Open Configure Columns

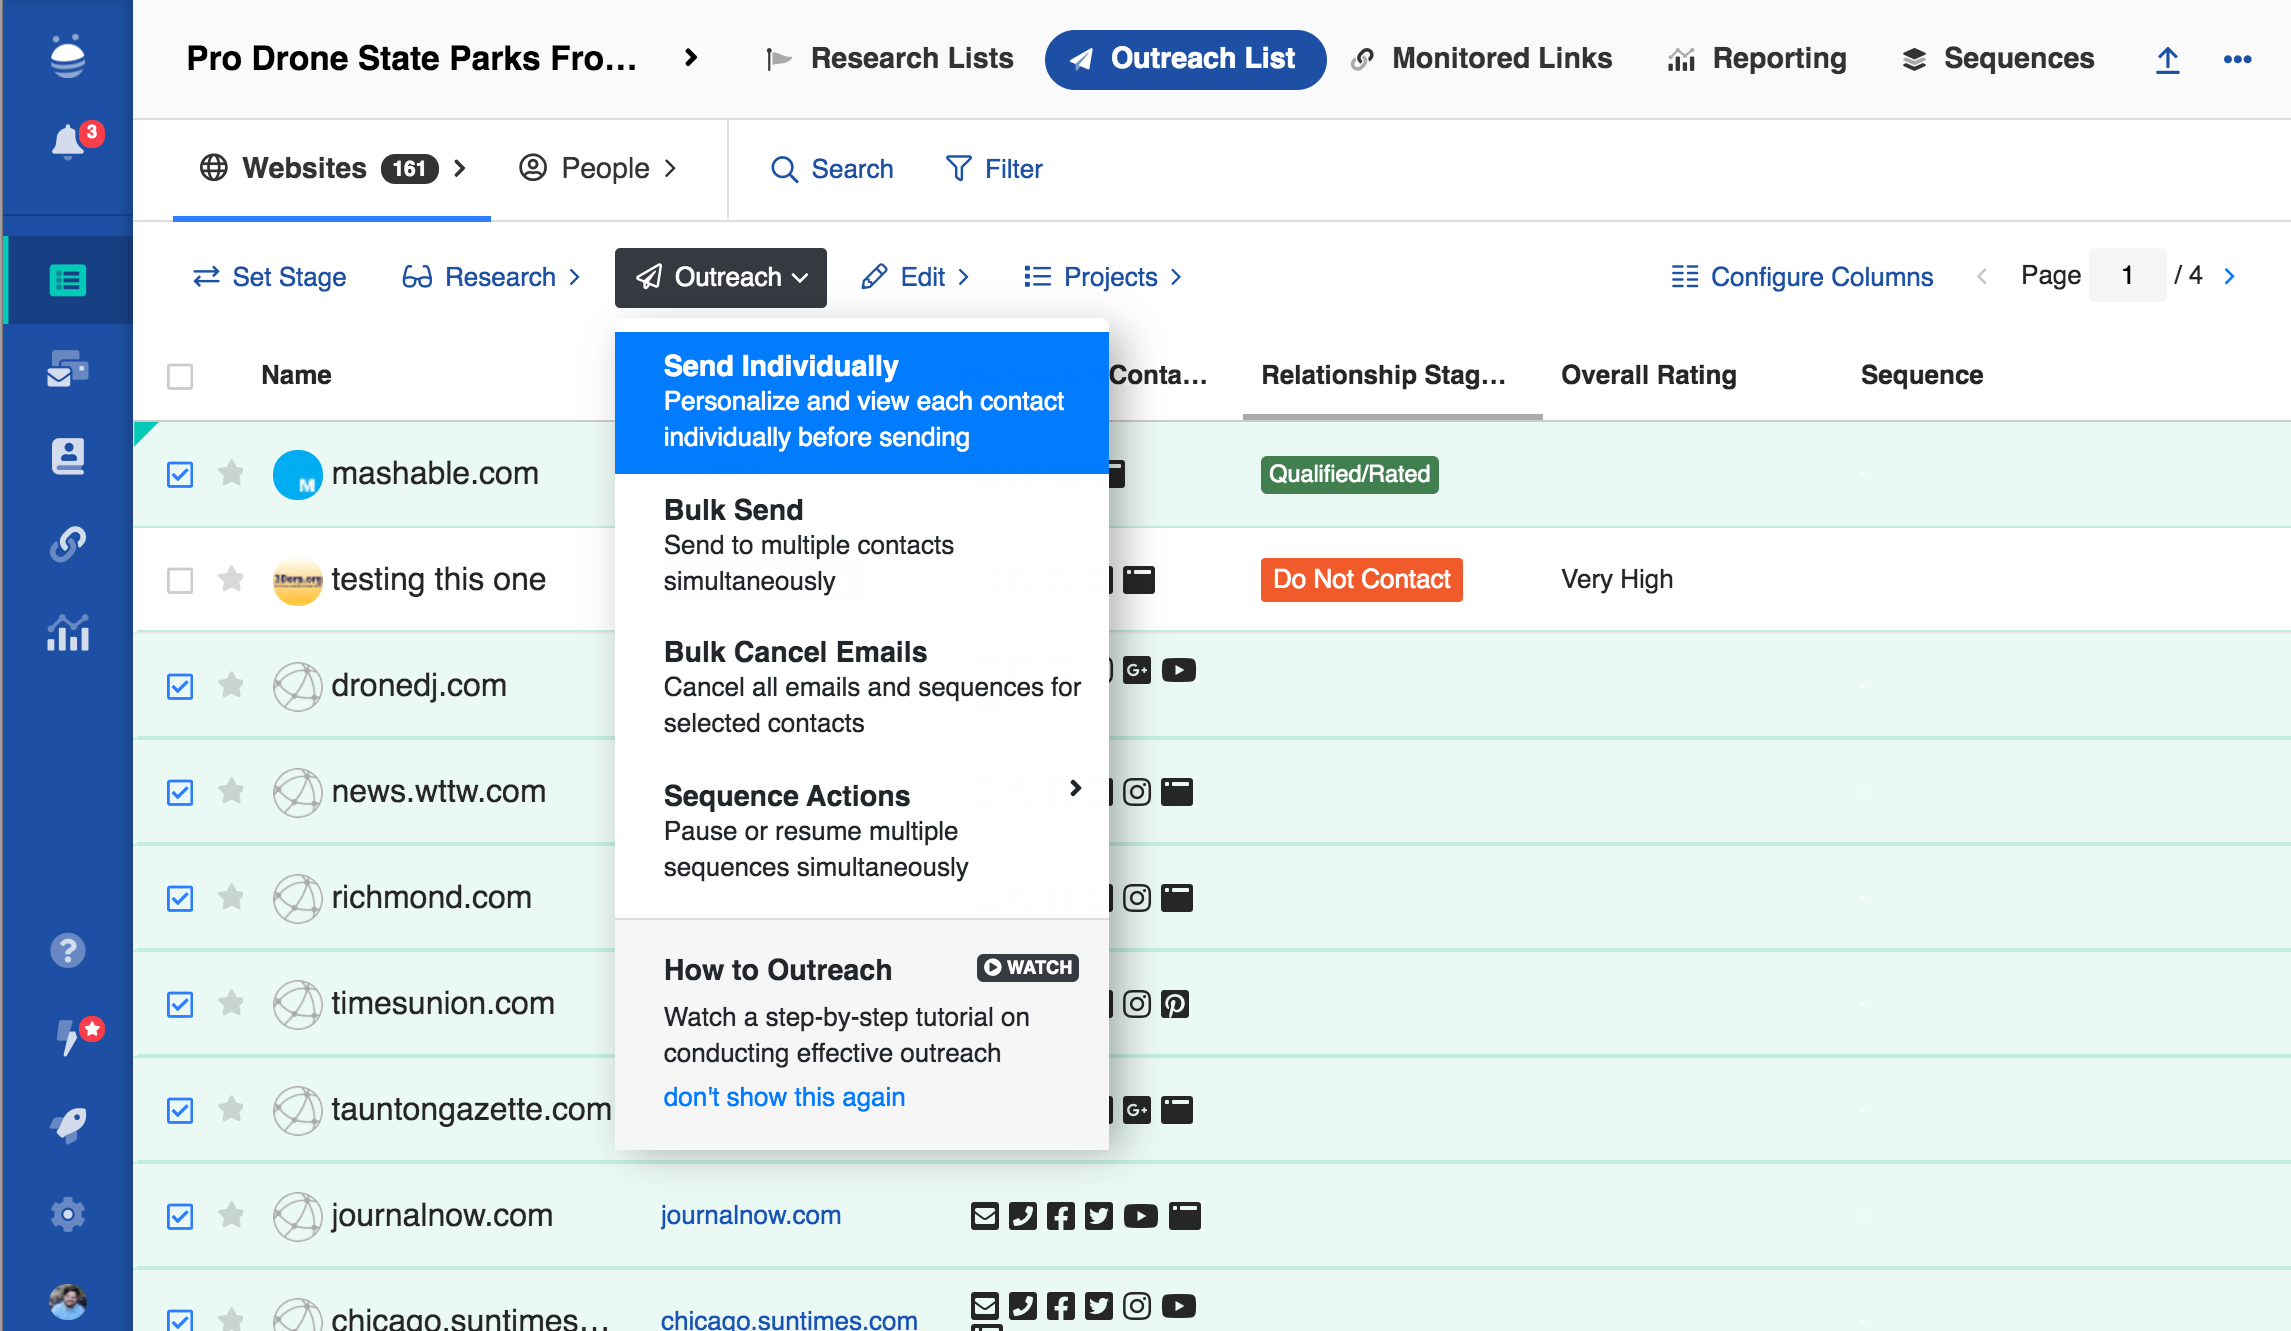(1802, 277)
